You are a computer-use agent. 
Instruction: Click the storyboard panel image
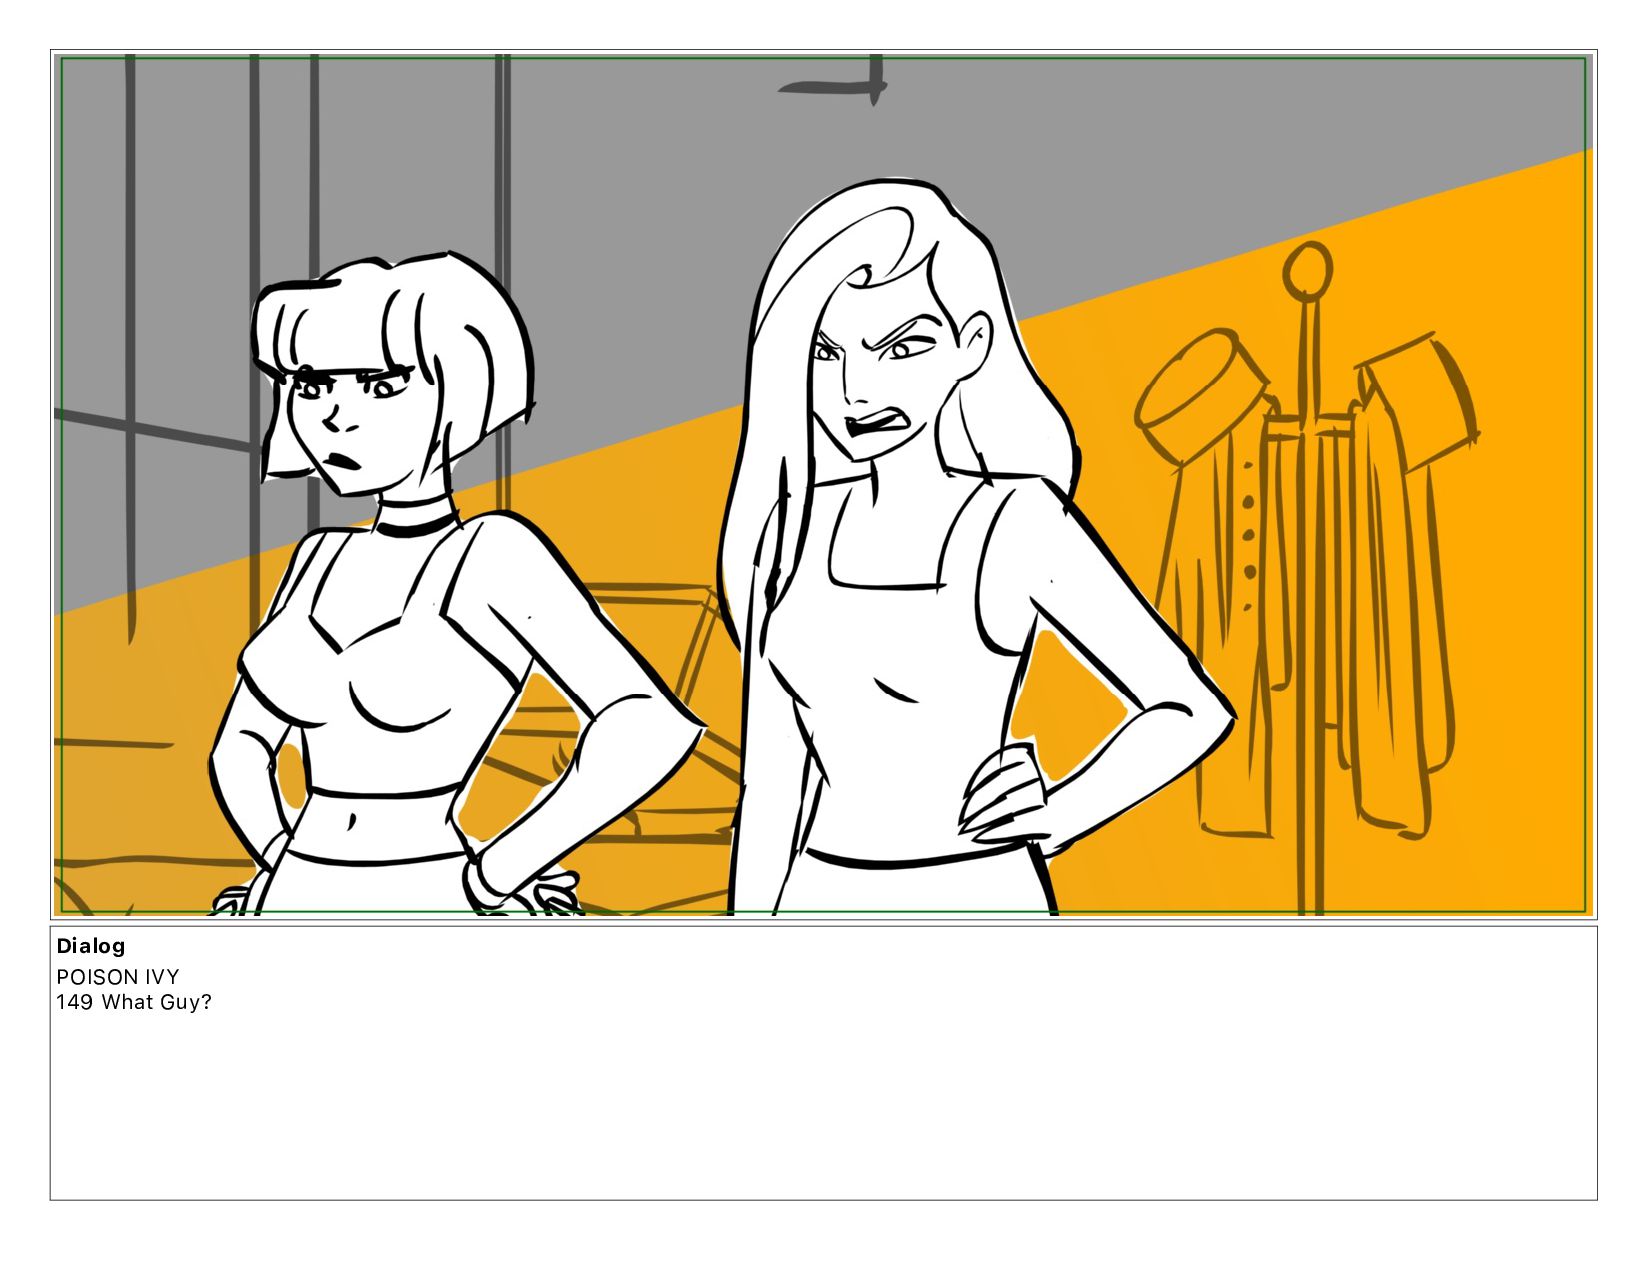(x=824, y=485)
